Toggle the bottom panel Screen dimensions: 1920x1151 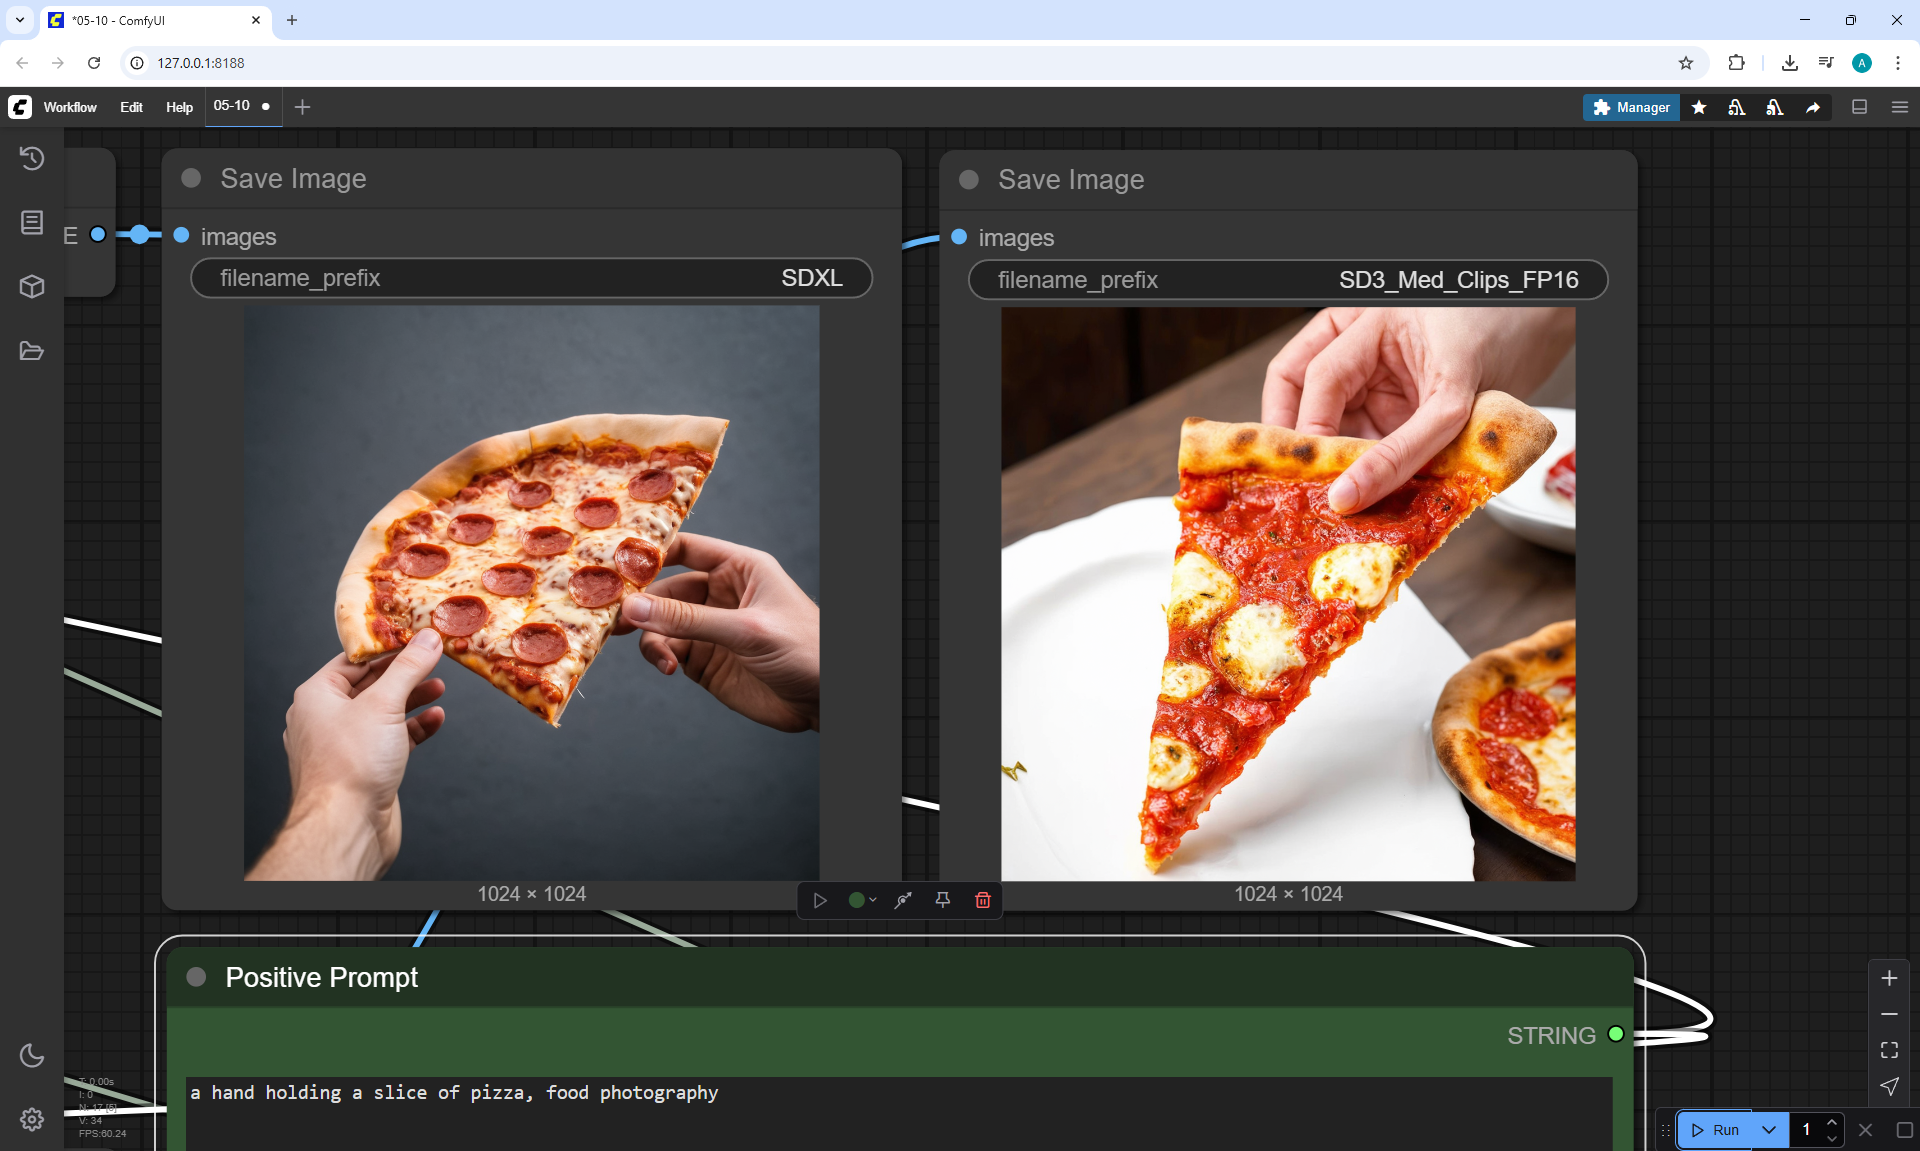pyautogui.click(x=1859, y=107)
